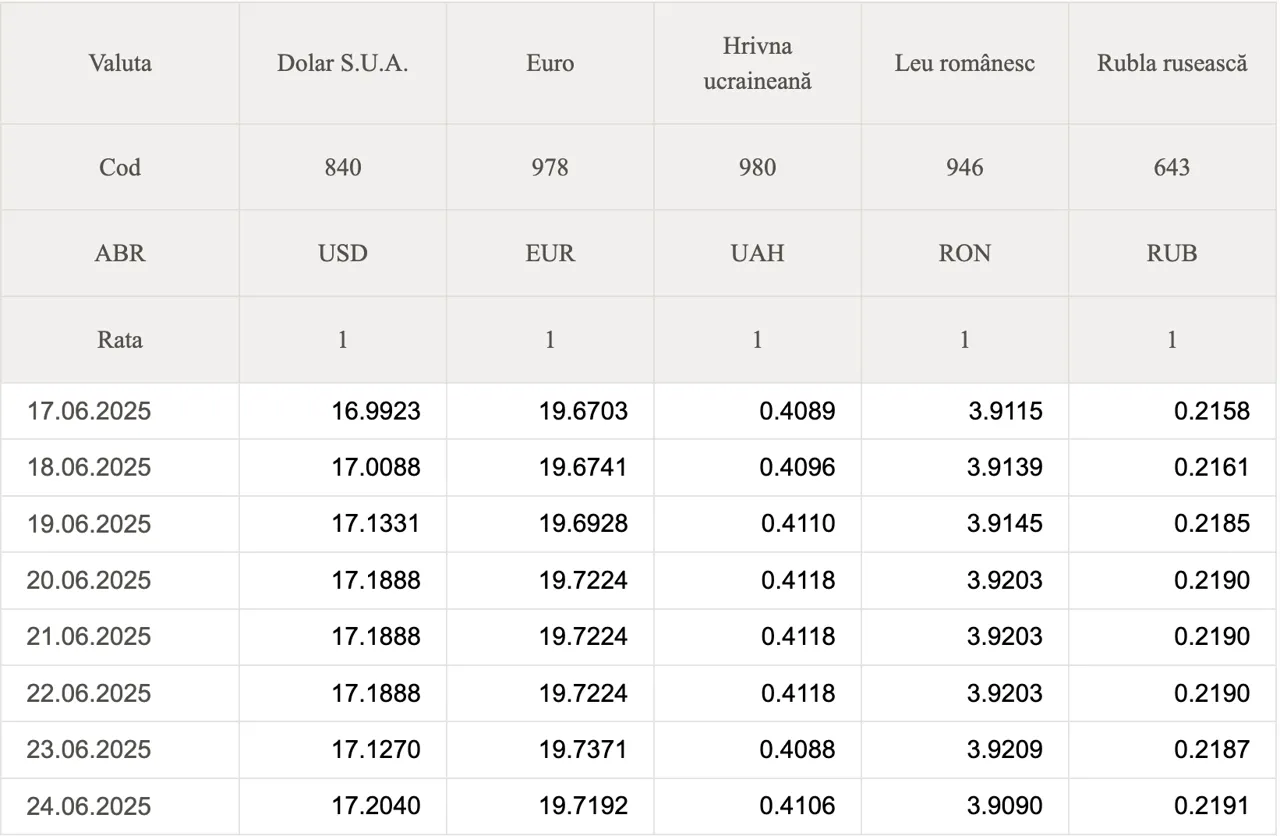Select the EUR abbreviation cell
Screen dimensions: 1280x836
click(x=550, y=253)
